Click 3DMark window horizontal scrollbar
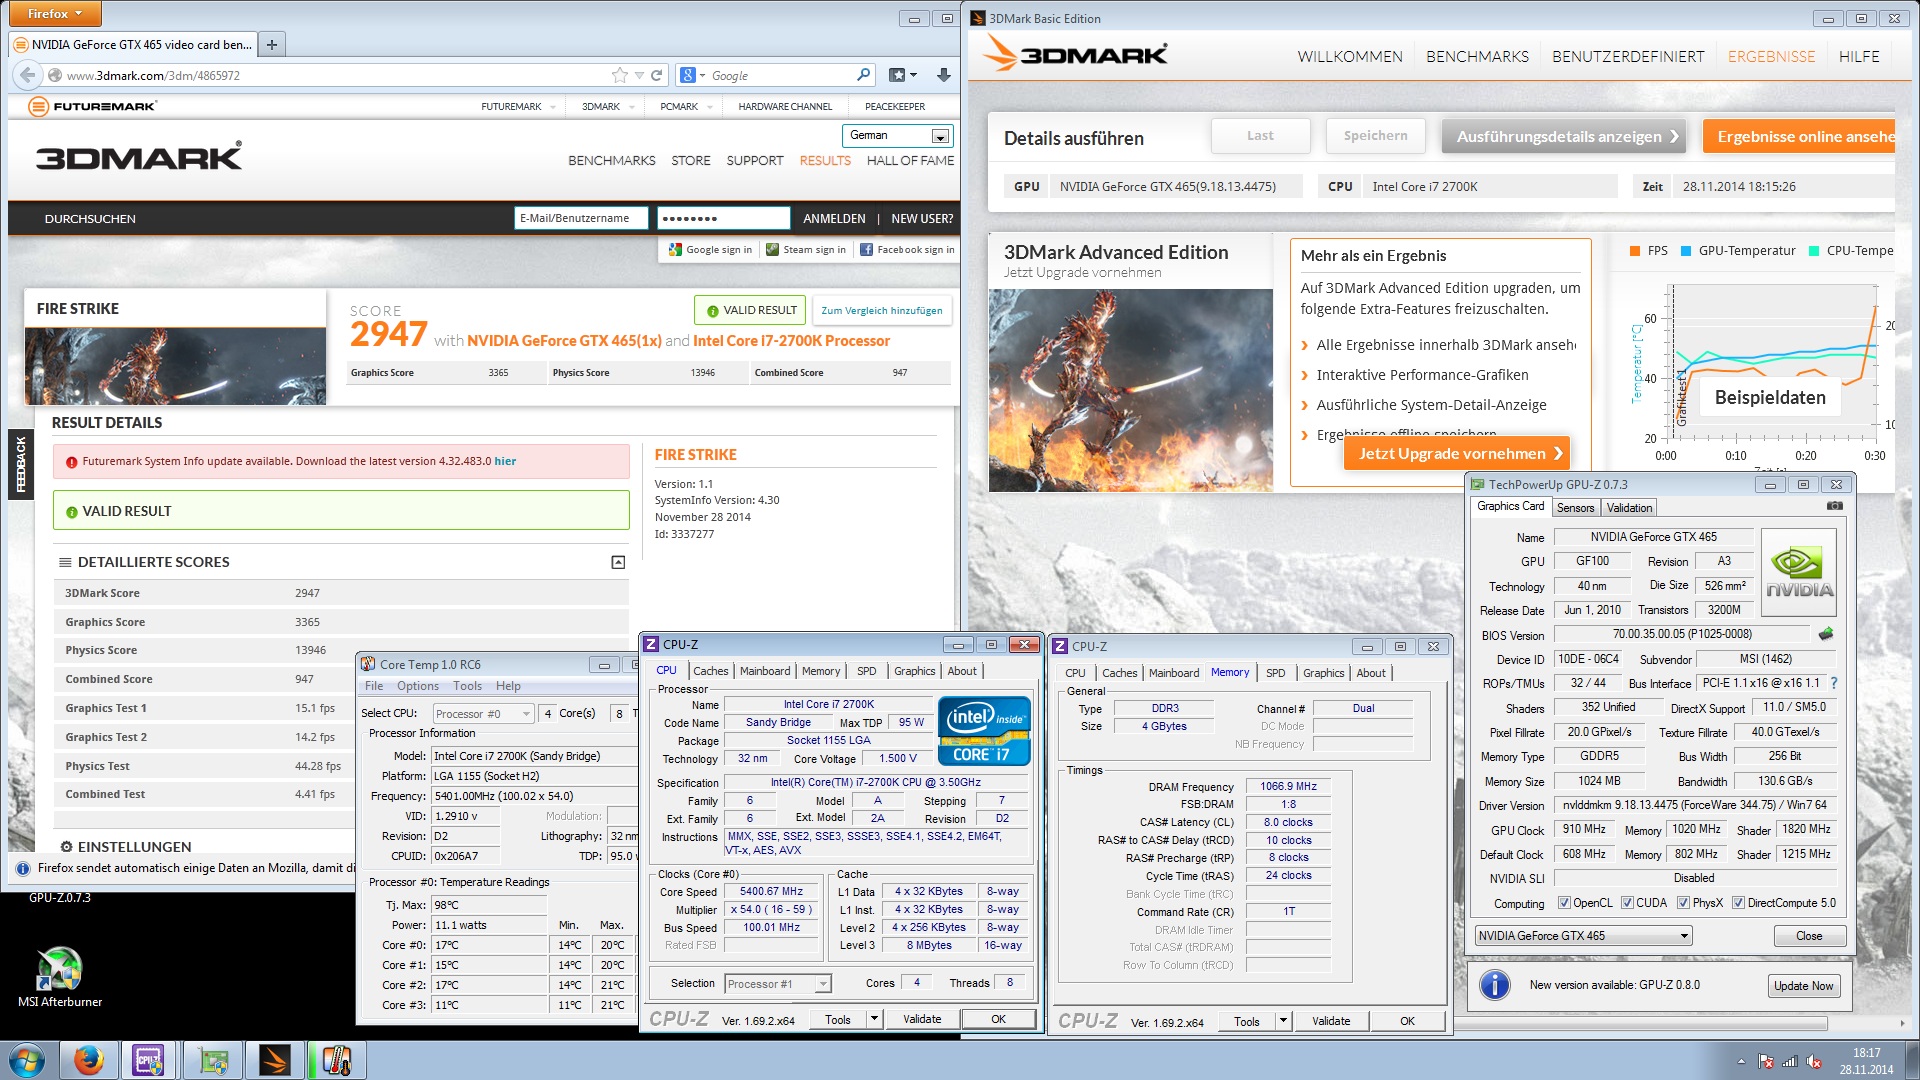Viewport: 1920px width, 1080px height. click(x=1640, y=1024)
